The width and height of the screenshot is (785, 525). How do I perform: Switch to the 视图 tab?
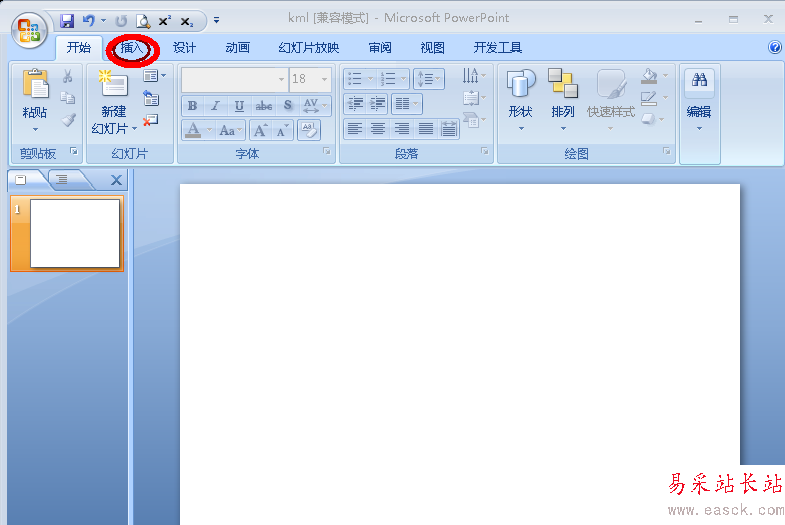pyautogui.click(x=433, y=48)
